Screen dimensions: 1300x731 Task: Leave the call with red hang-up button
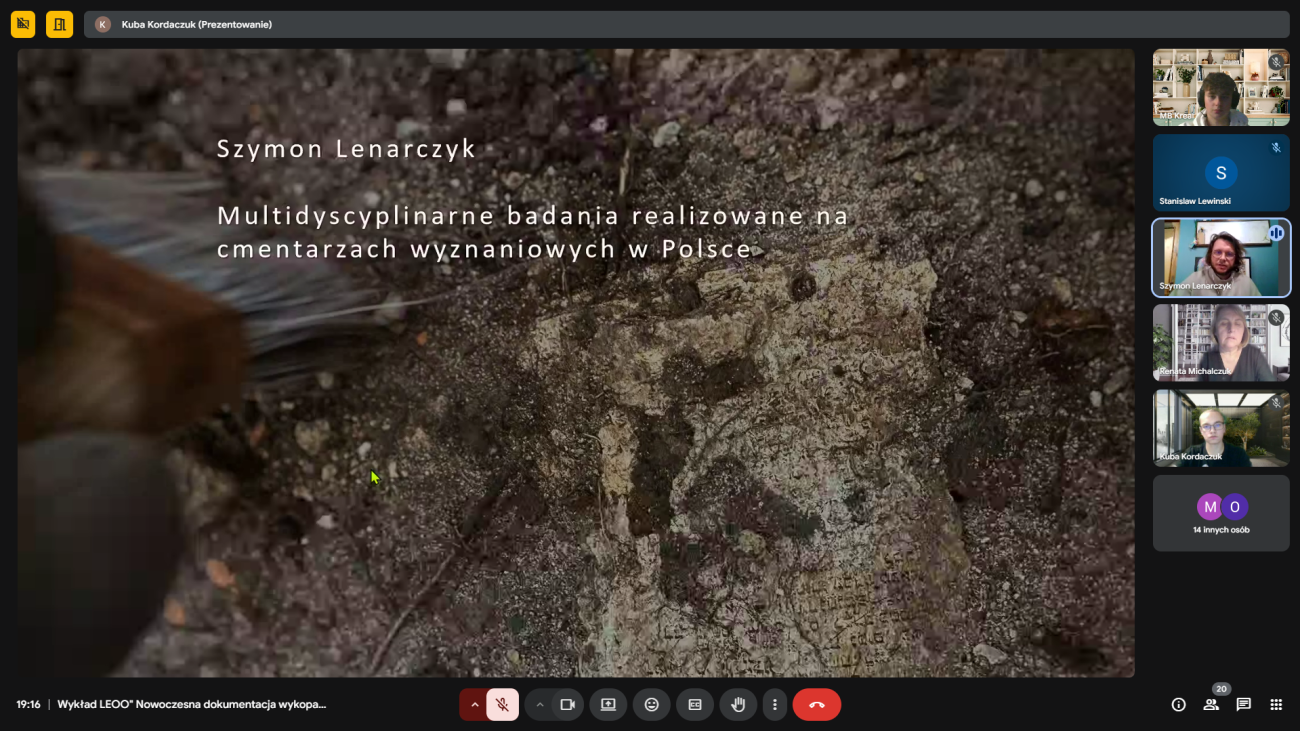(x=816, y=705)
